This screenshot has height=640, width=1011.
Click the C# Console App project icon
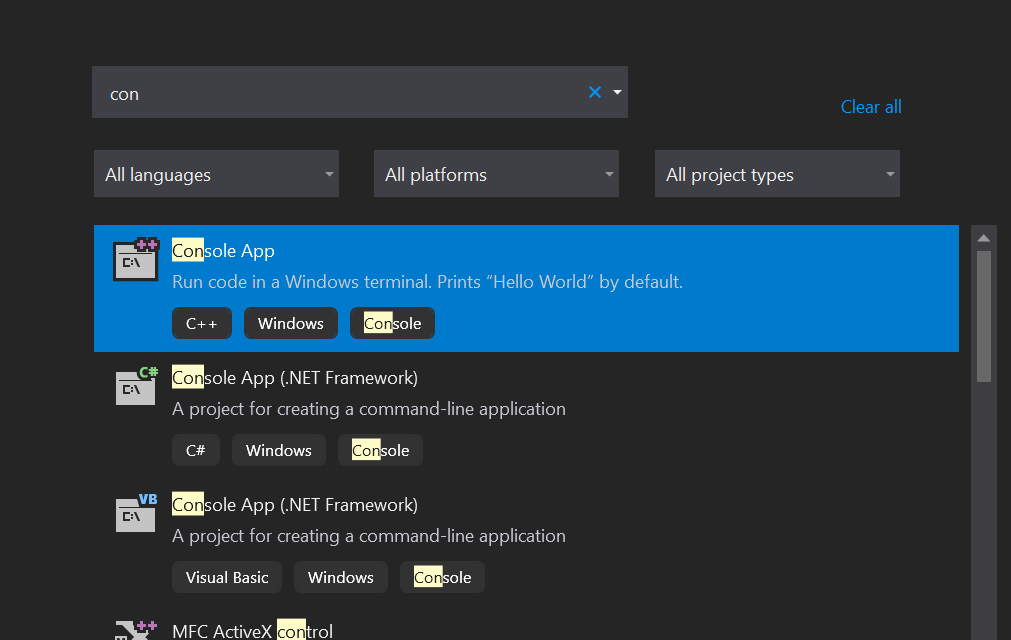135,386
